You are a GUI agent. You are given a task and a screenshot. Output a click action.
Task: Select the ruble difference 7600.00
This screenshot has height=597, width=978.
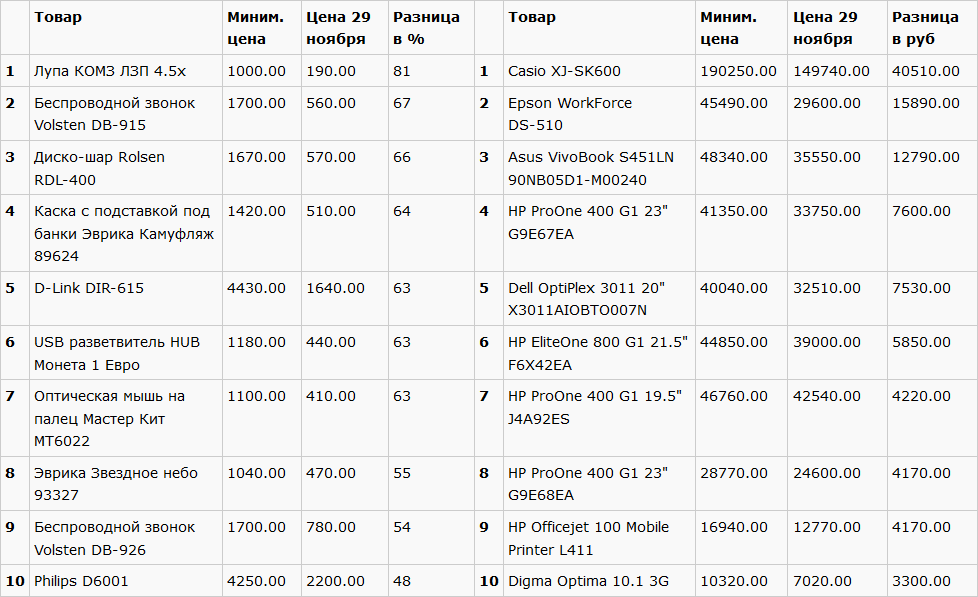tap(921, 211)
